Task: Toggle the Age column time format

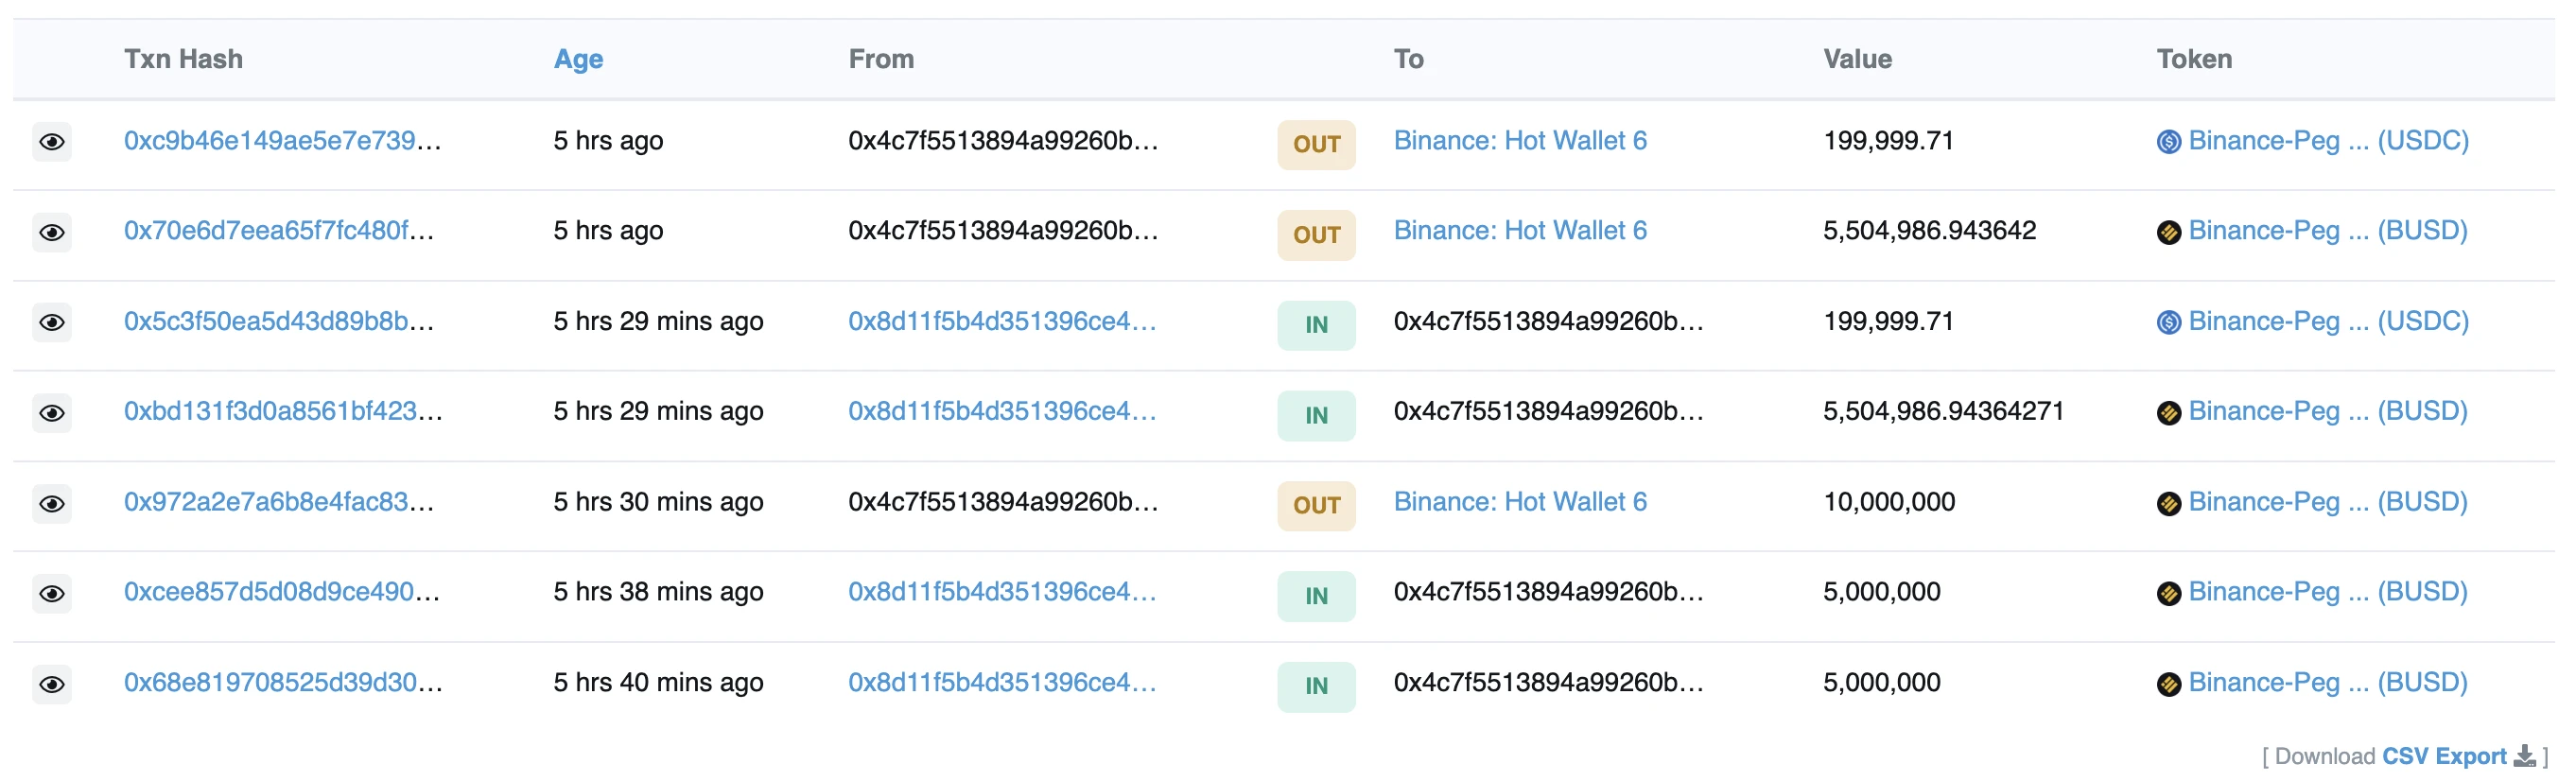Action: tap(578, 59)
